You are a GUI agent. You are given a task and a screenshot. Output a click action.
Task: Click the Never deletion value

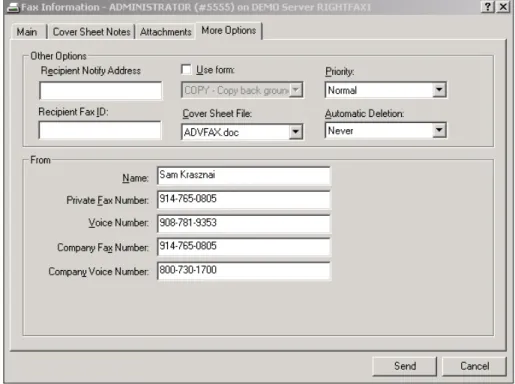[340, 131]
